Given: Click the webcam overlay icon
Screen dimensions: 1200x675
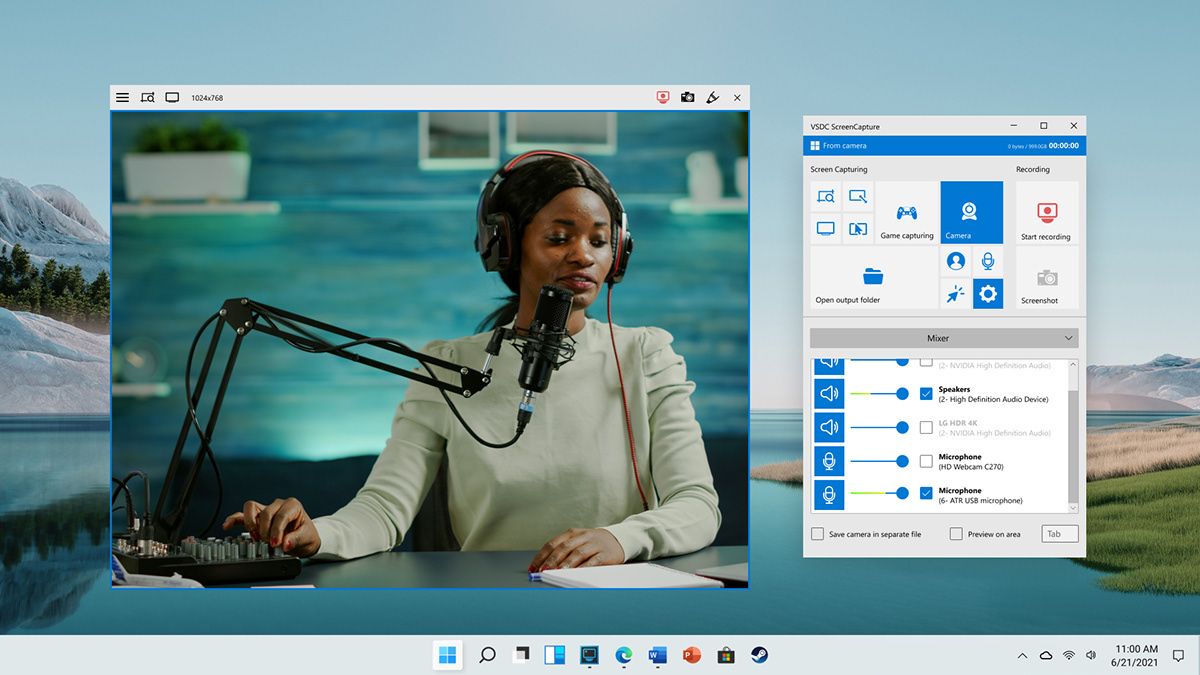Looking at the screenshot, I should pyautogui.click(x=956, y=261).
